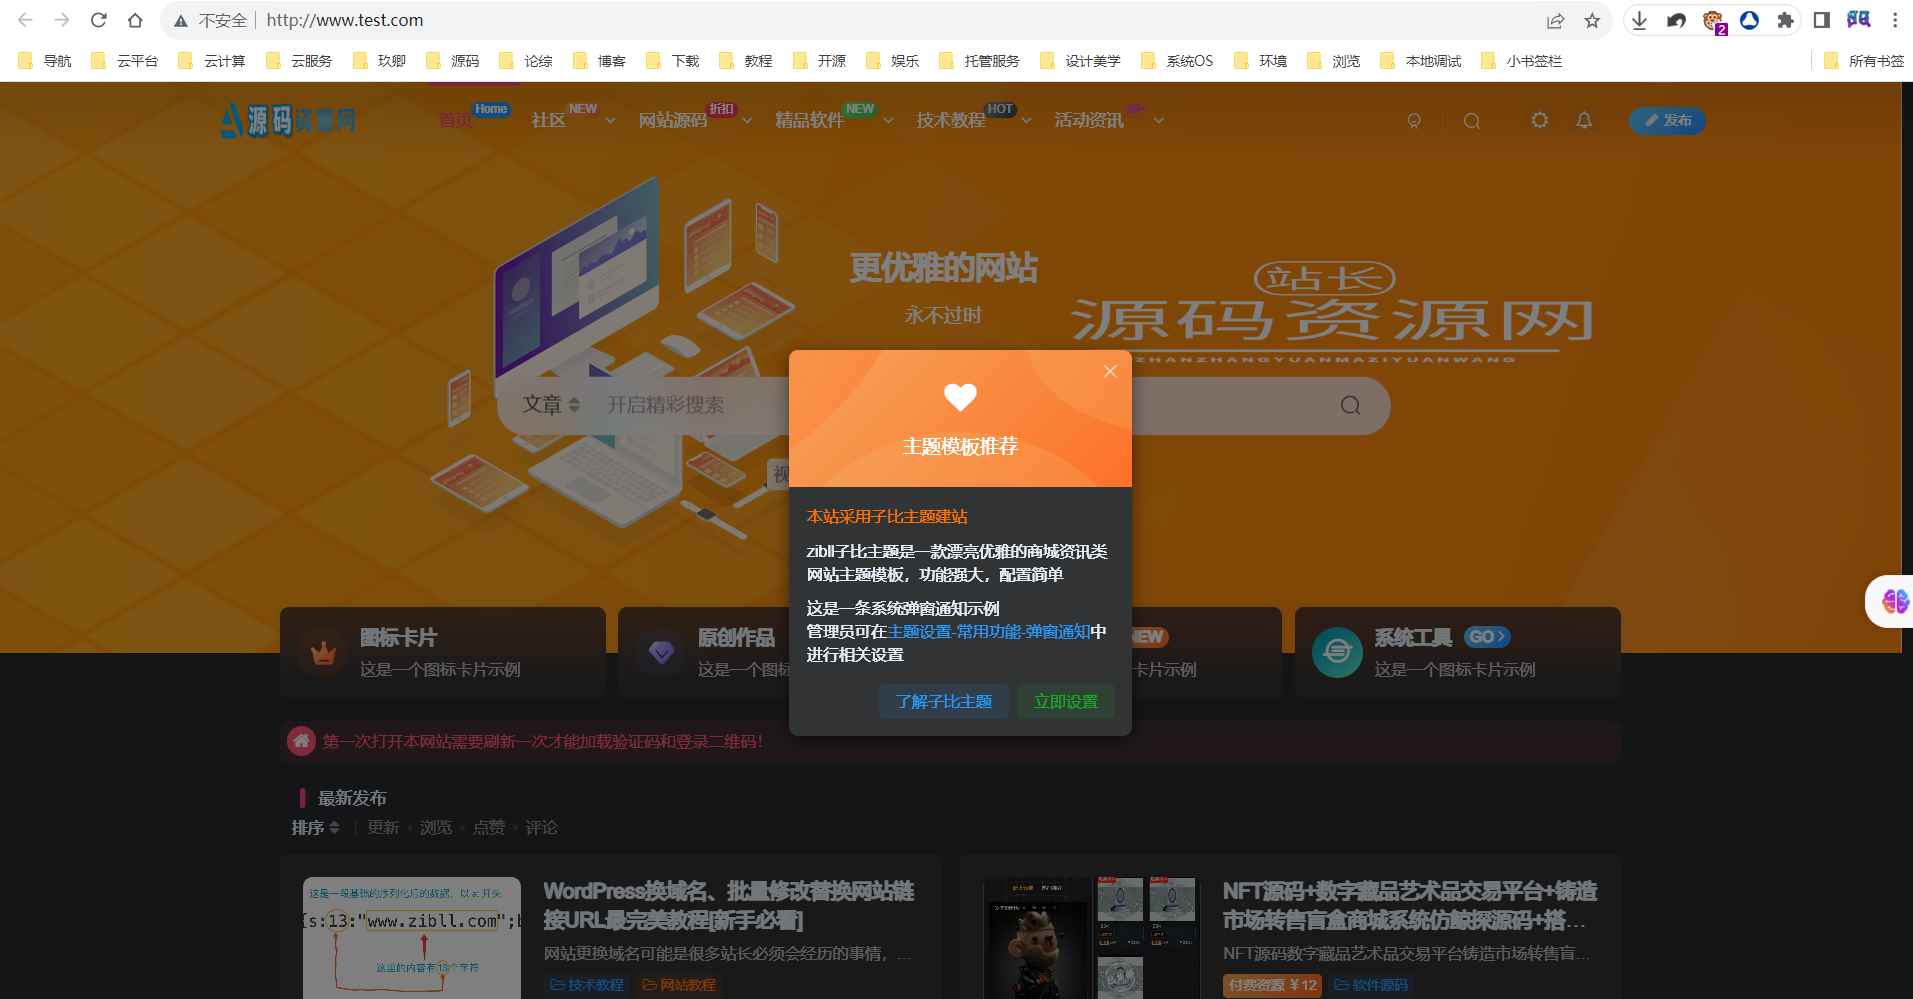Screen dimensions: 1913x999
Task: Select the 首页 navigation item
Action: pos(456,120)
